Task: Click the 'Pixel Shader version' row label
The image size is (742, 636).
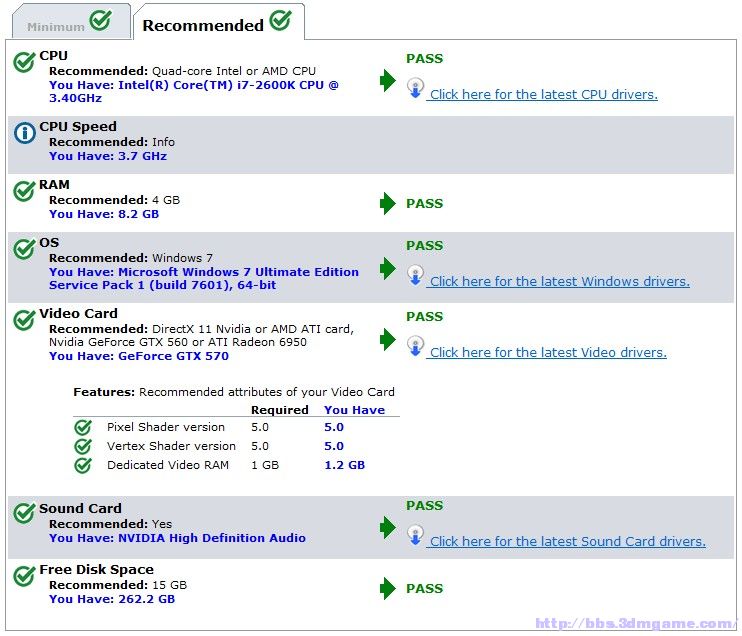Action: click(166, 427)
